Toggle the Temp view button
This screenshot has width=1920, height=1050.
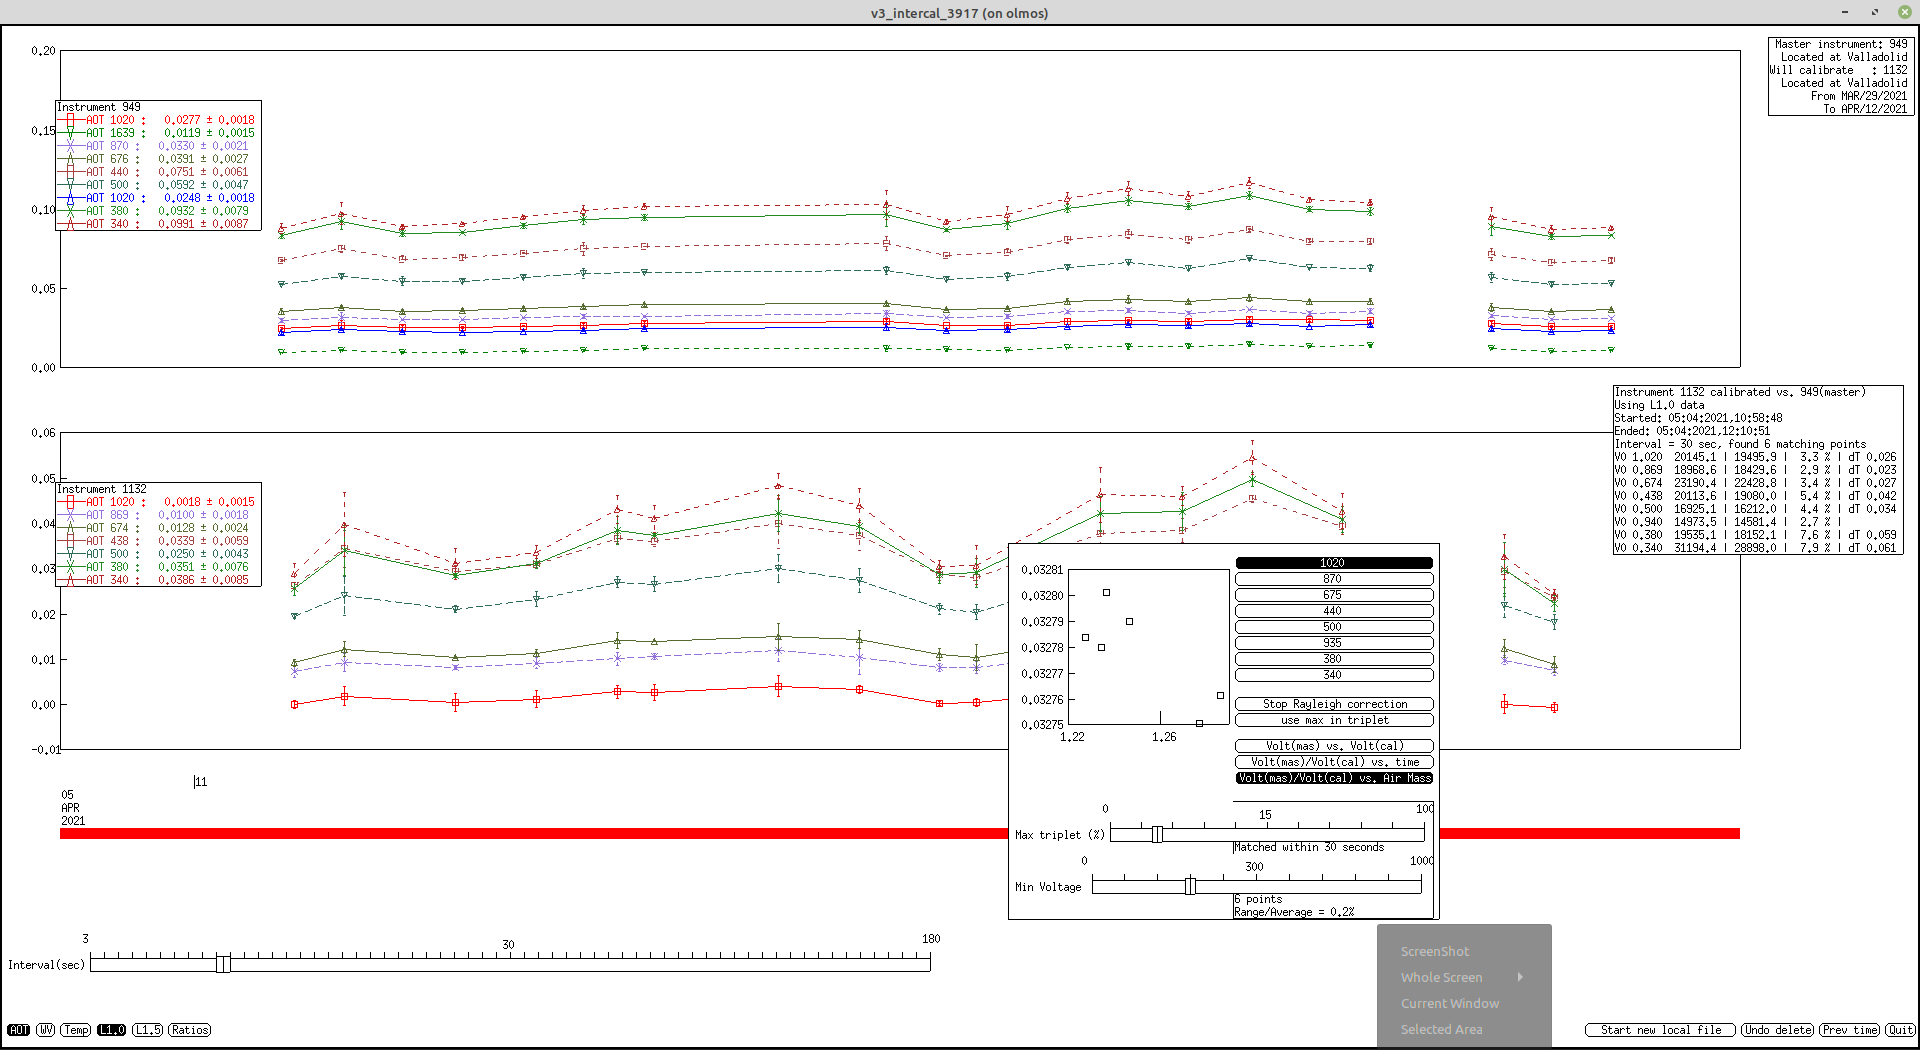[x=76, y=1030]
